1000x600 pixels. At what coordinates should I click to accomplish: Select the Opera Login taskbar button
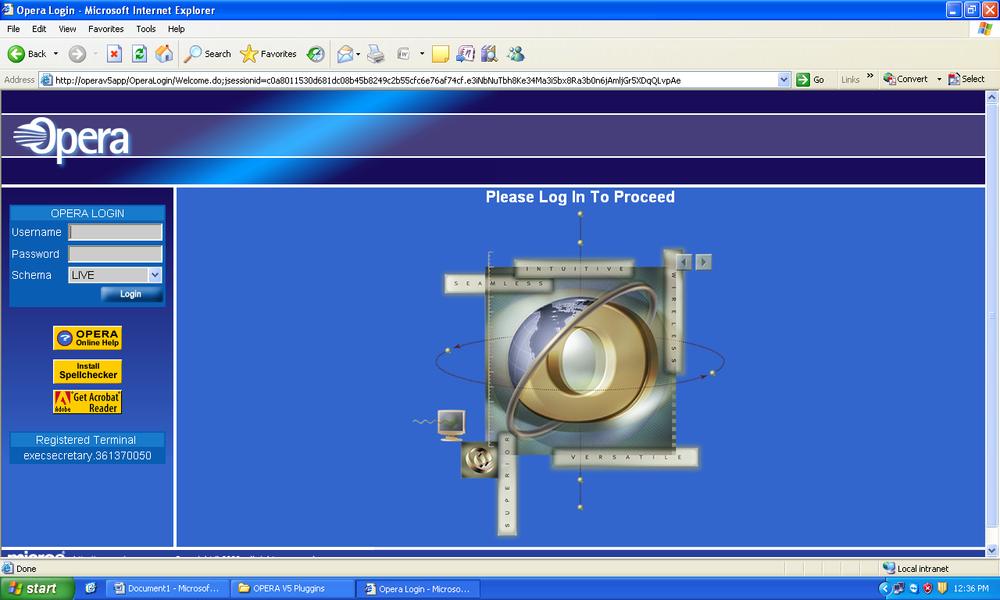pos(418,589)
